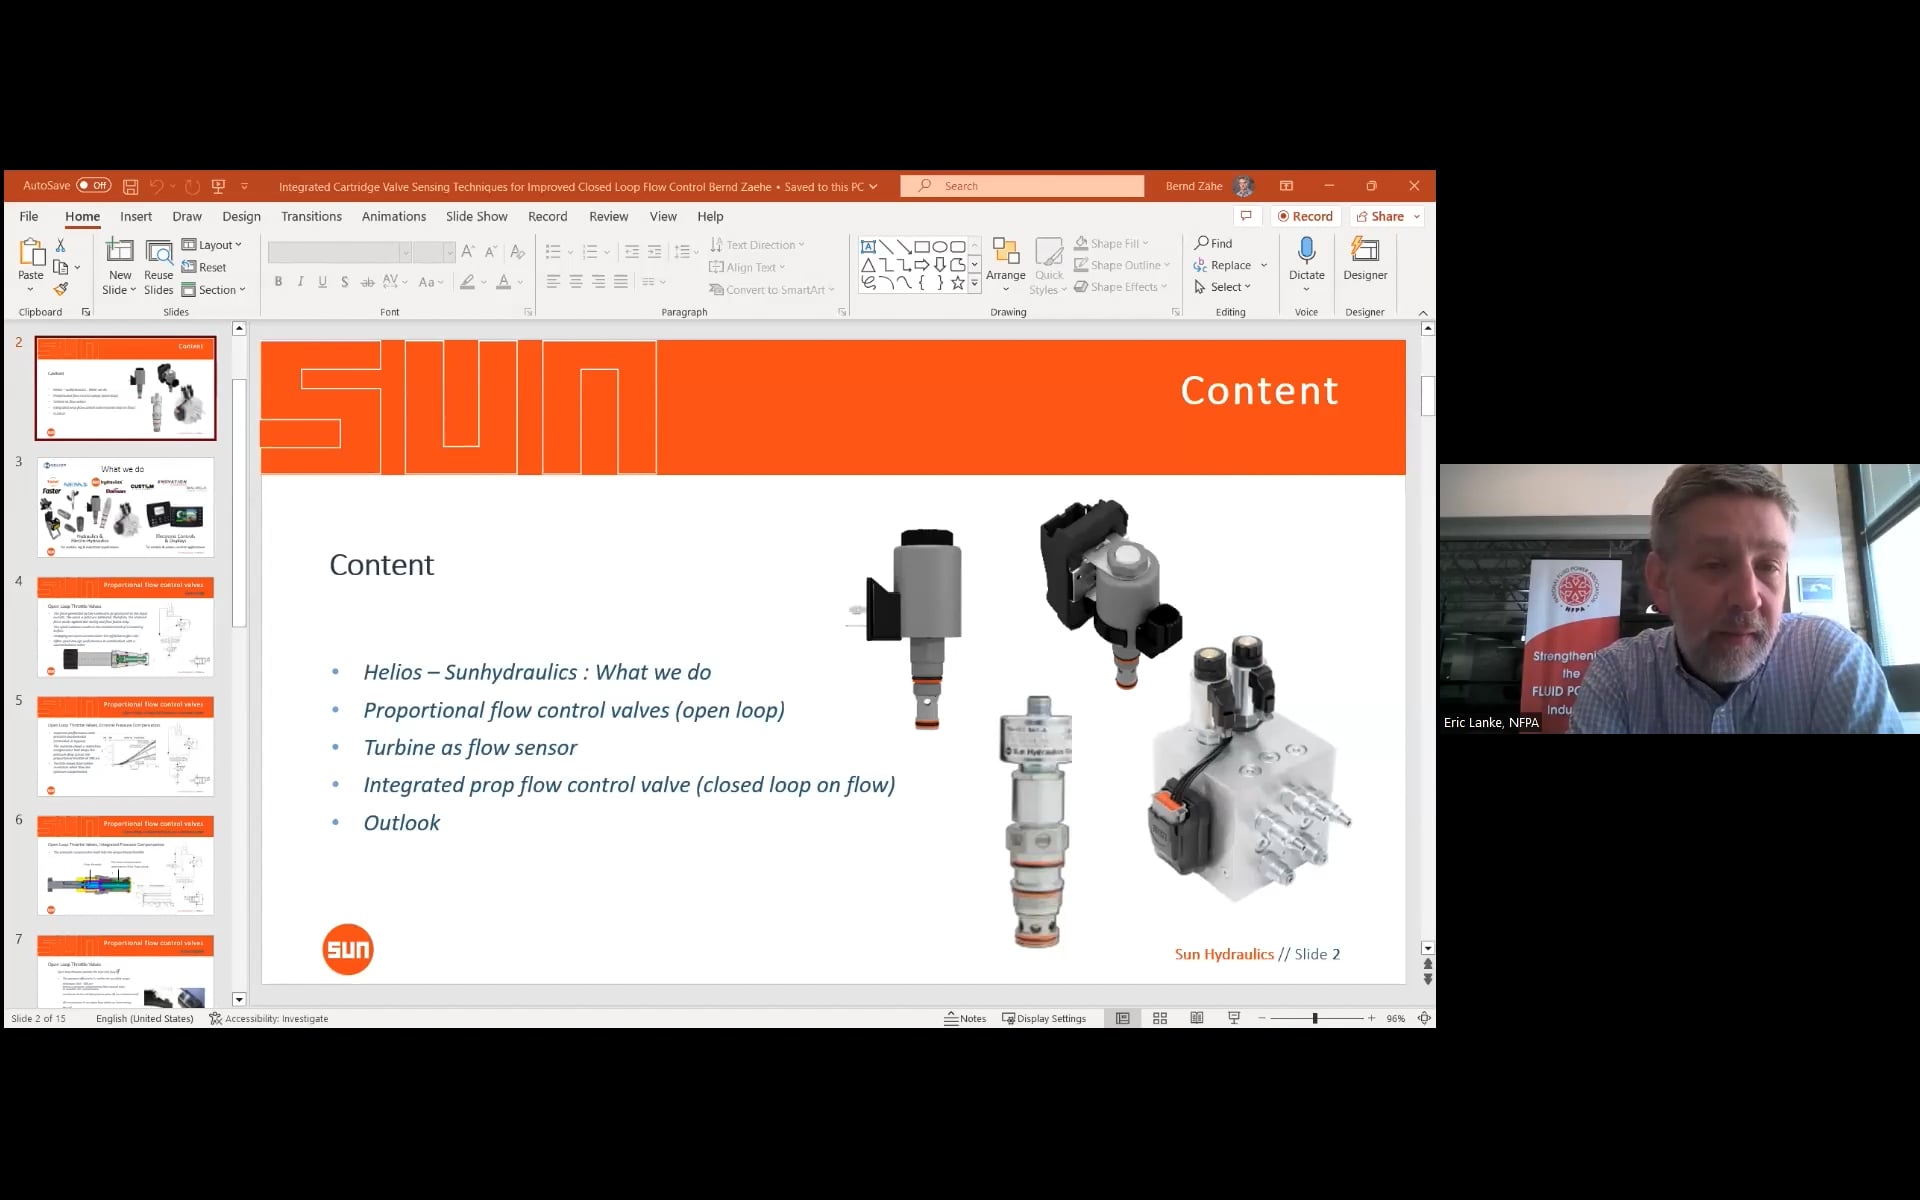Open the Quick Styles gallery
Image resolution: width=1920 pixels, height=1200 pixels.
1049,266
